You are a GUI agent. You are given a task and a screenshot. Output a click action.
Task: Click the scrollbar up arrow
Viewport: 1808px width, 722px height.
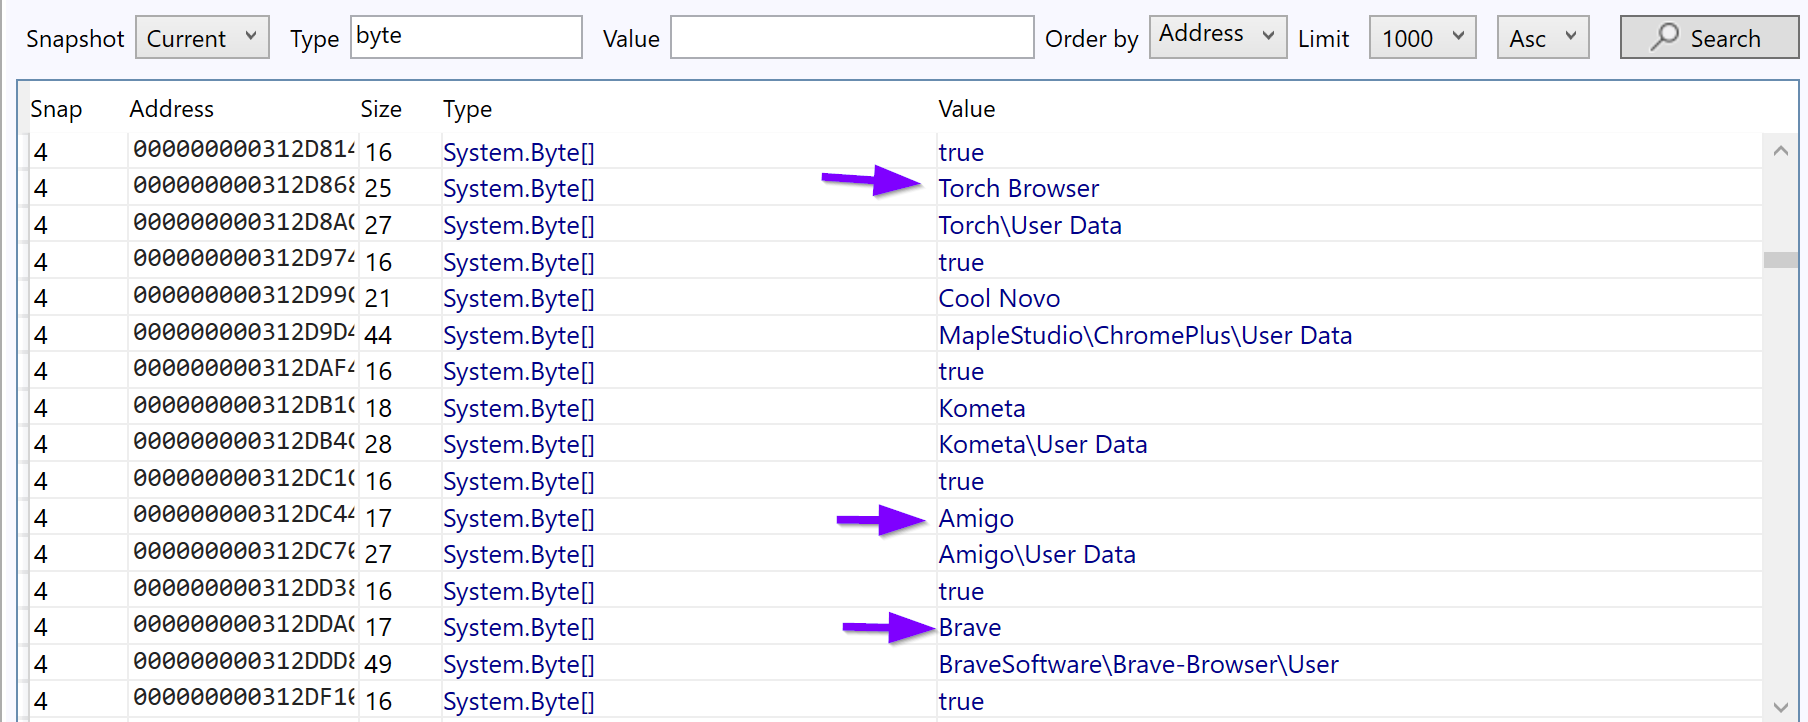click(x=1780, y=151)
